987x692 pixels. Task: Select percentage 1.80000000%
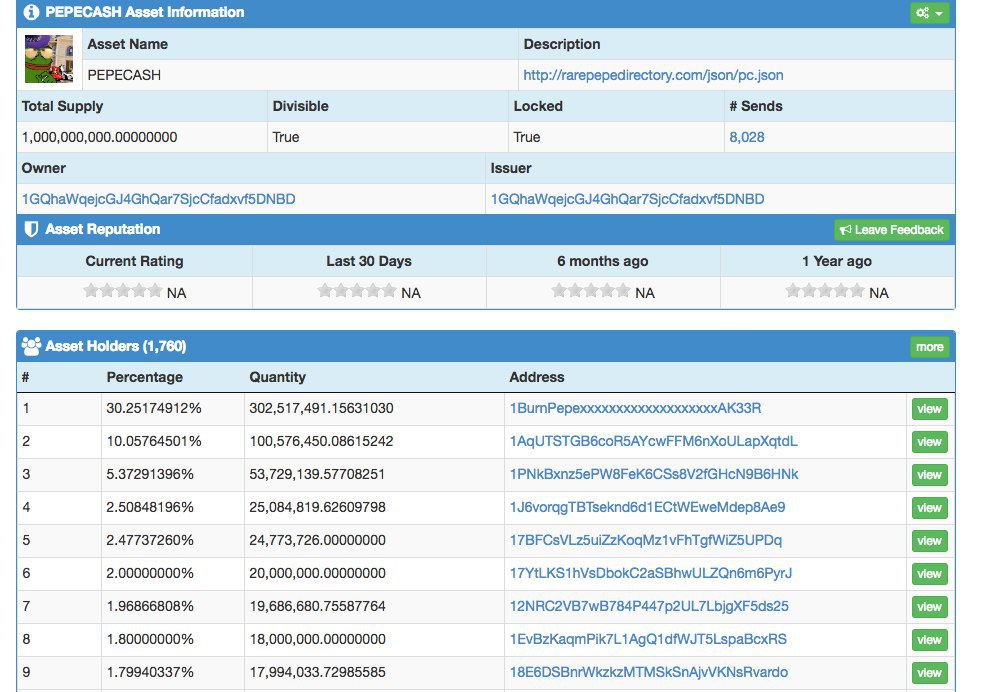[x=150, y=639]
